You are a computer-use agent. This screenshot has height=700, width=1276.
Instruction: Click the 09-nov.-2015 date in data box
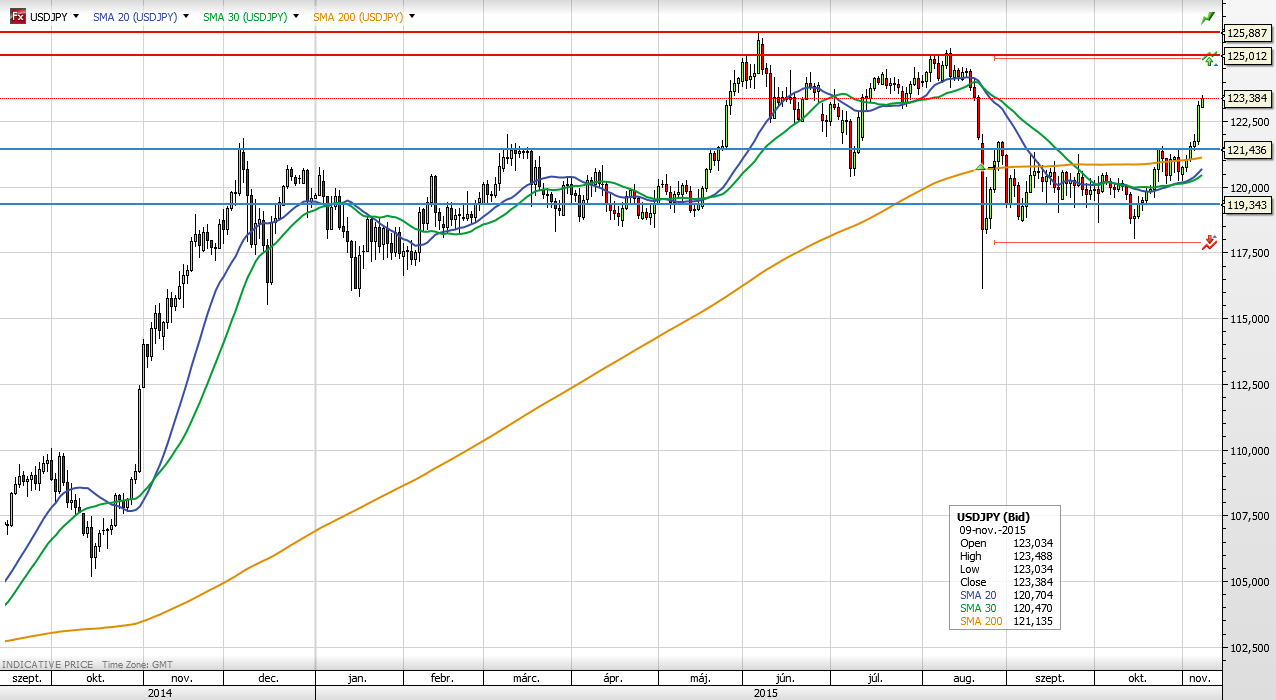992,530
